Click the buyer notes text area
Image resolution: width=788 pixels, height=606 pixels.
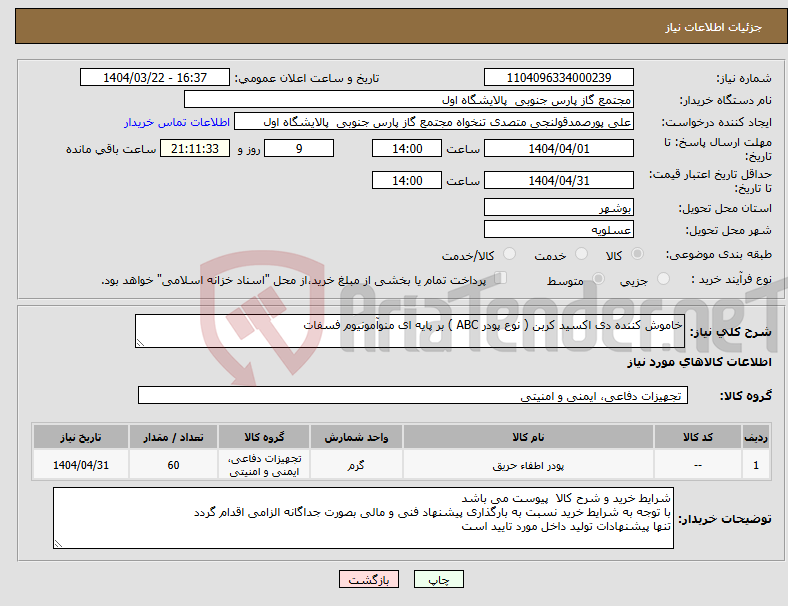click(363, 518)
